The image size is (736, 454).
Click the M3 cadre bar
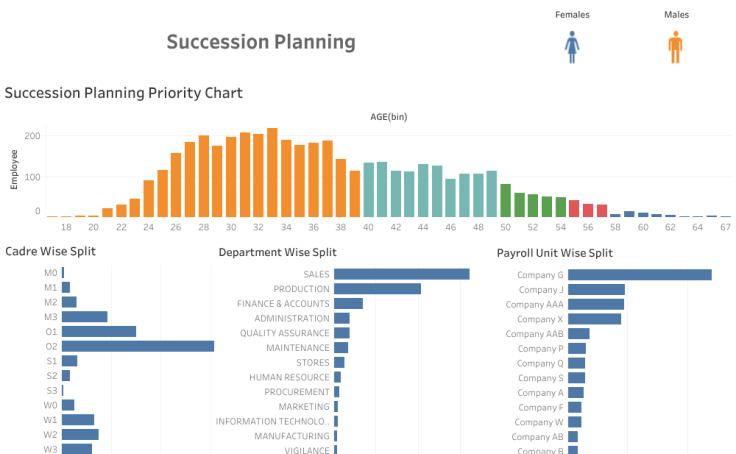[x=84, y=317]
